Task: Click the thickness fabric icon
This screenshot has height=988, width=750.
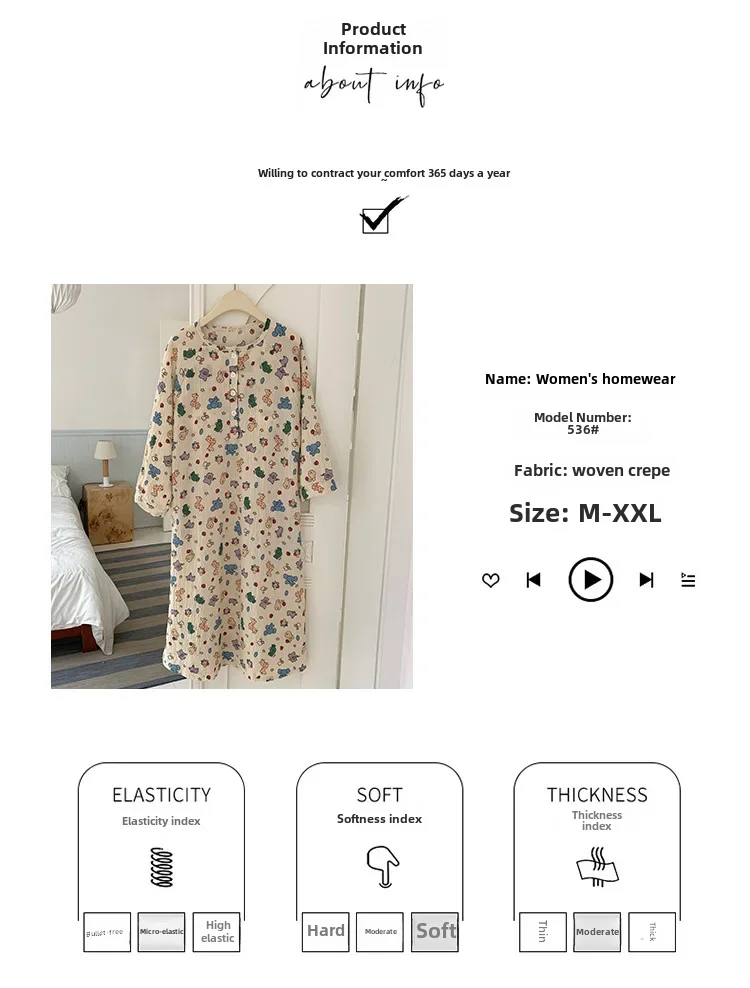Action: pos(598,867)
